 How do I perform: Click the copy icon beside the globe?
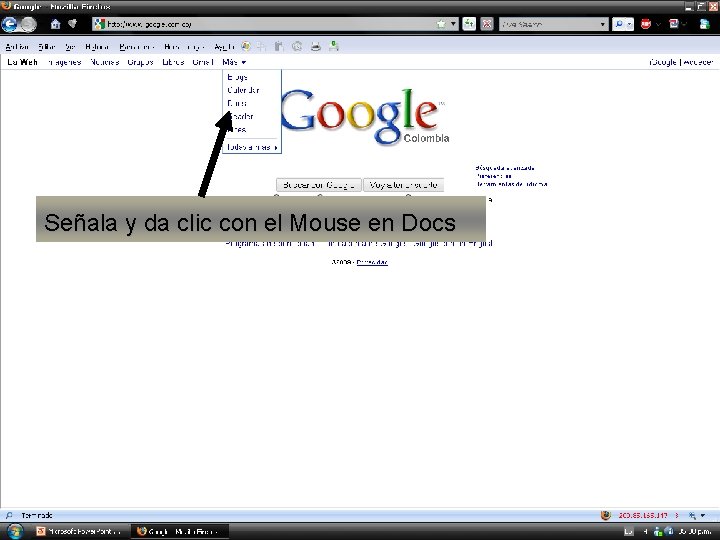(261, 46)
